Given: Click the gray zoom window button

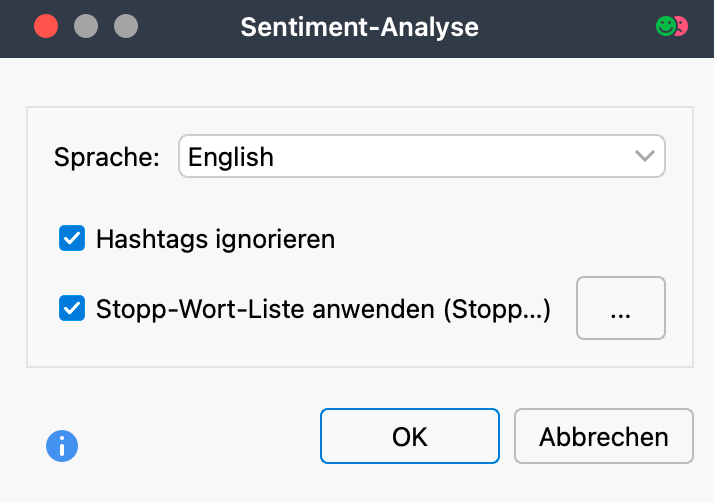Looking at the screenshot, I should 126,26.
